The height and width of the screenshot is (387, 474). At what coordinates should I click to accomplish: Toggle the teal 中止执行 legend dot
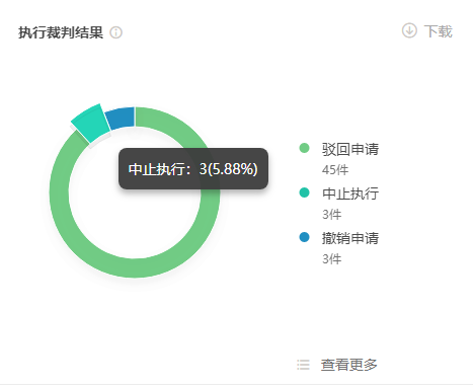click(304, 192)
